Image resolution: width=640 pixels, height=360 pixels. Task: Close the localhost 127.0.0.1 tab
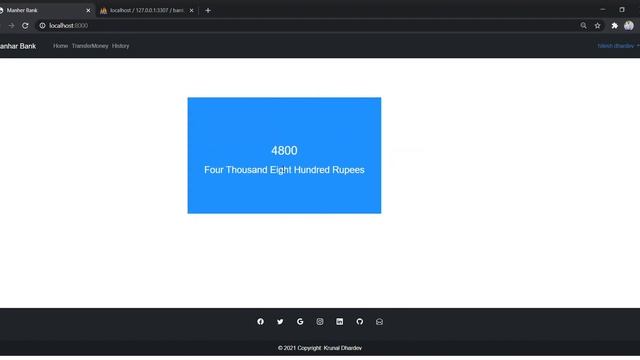point(191,11)
